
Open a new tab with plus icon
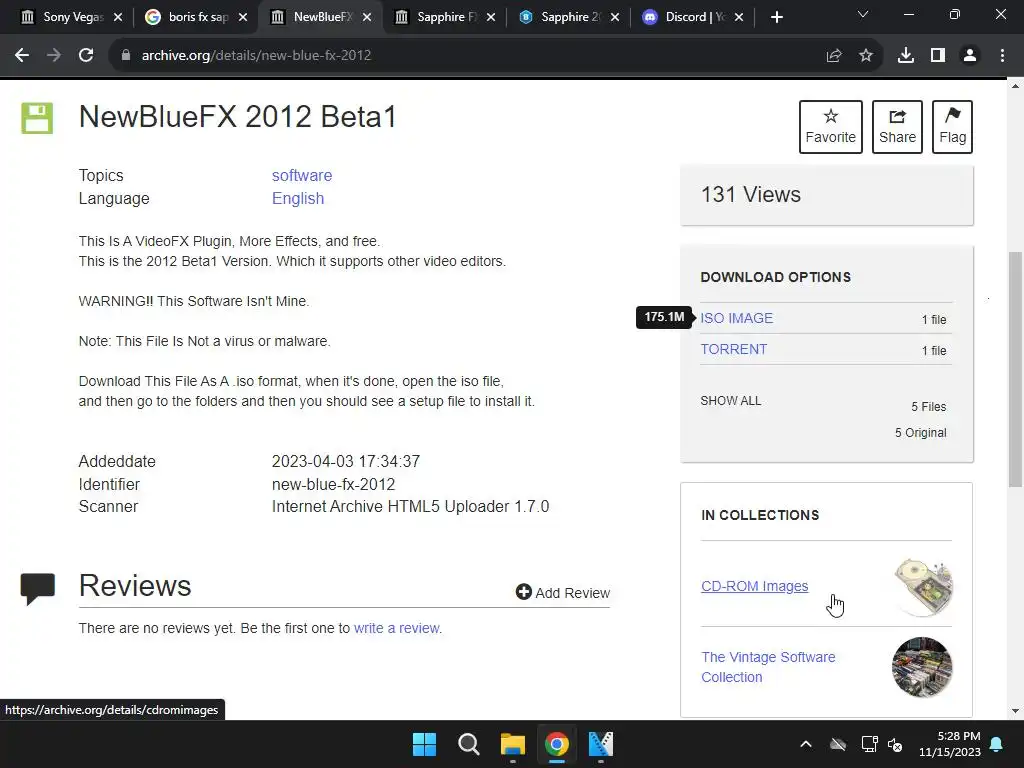776,17
